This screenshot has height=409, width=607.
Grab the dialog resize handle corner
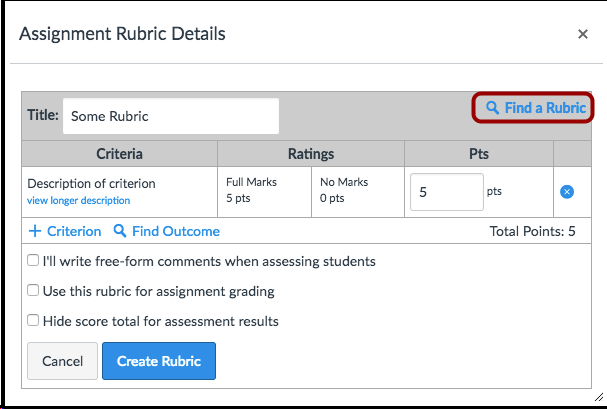[599, 397]
